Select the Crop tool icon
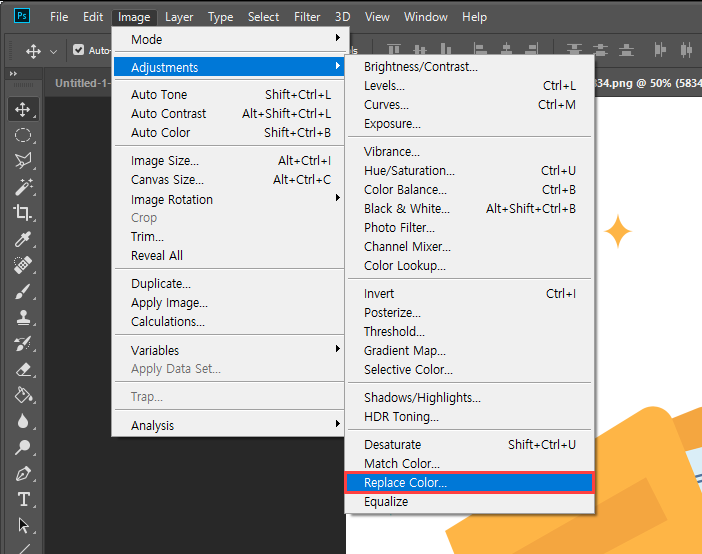 point(23,213)
